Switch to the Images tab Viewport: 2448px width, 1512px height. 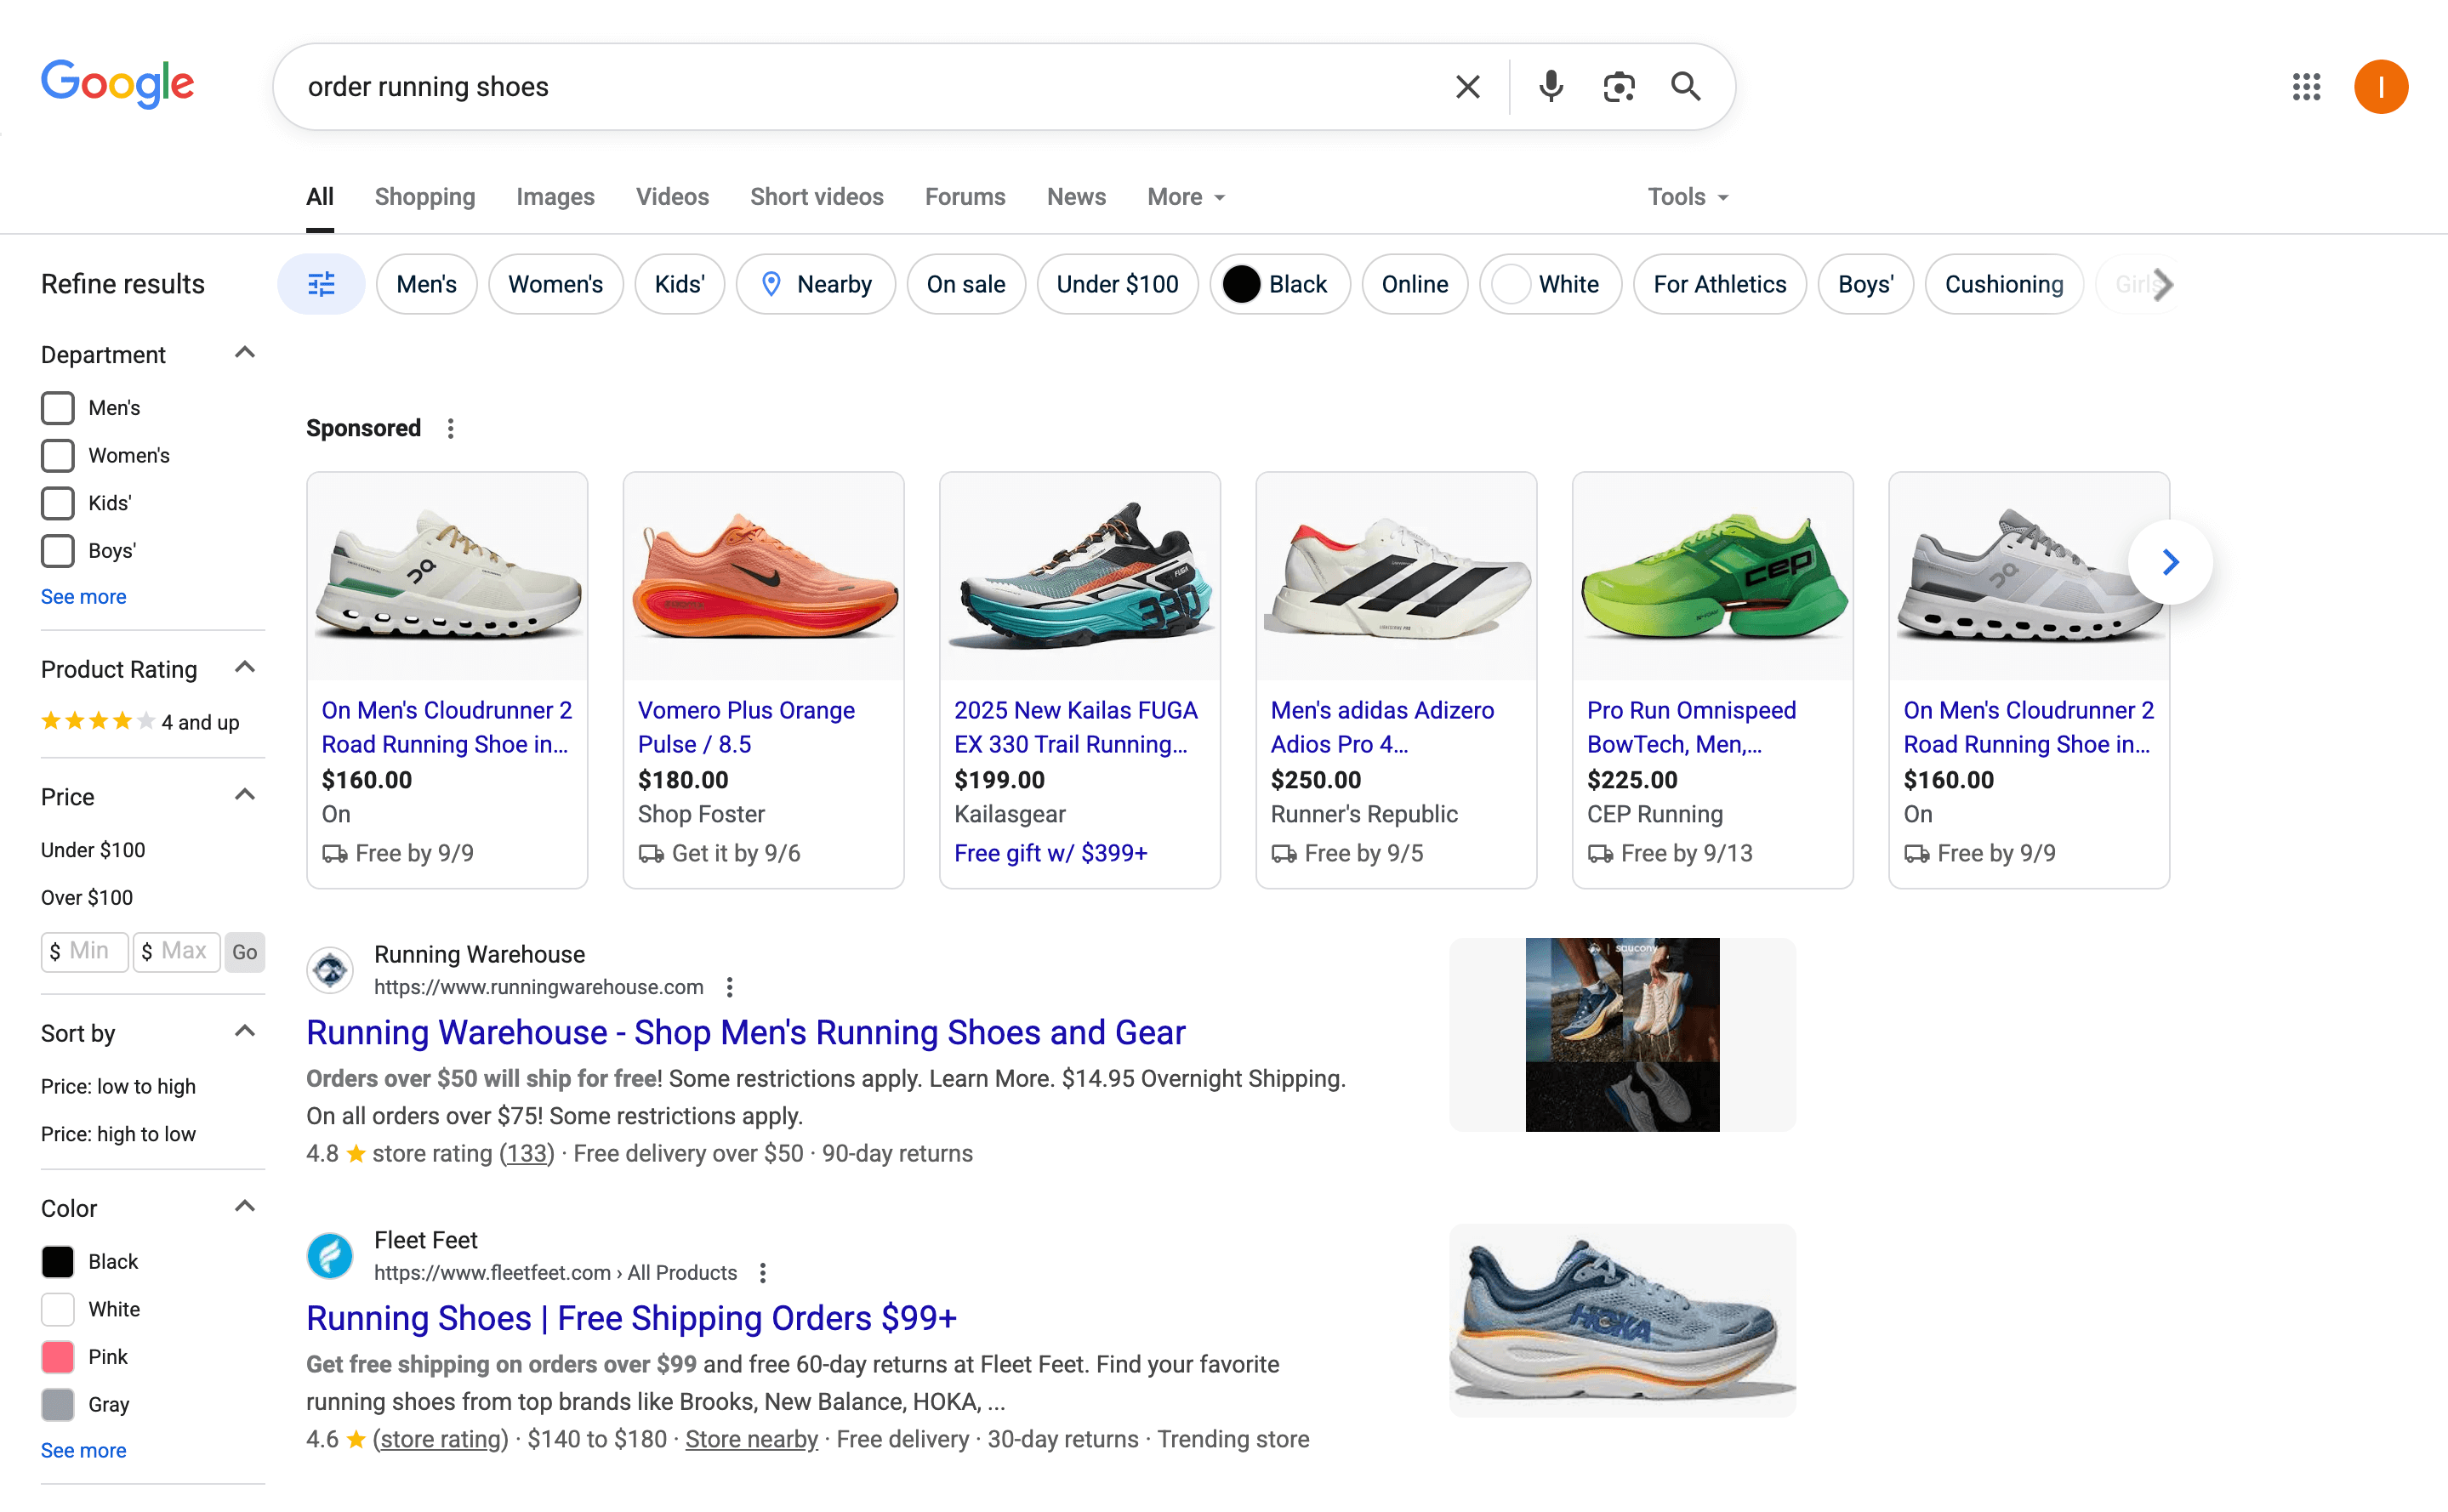tap(555, 197)
